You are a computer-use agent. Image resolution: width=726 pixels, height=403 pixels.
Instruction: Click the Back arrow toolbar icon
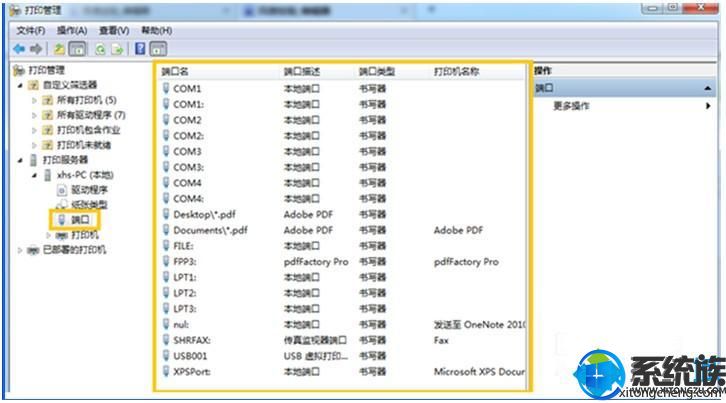19,49
